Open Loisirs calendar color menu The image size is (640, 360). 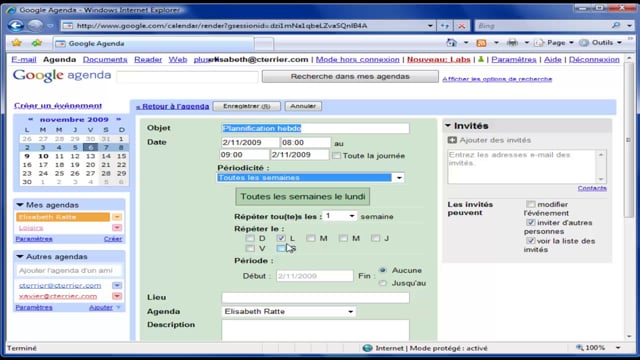click(117, 227)
